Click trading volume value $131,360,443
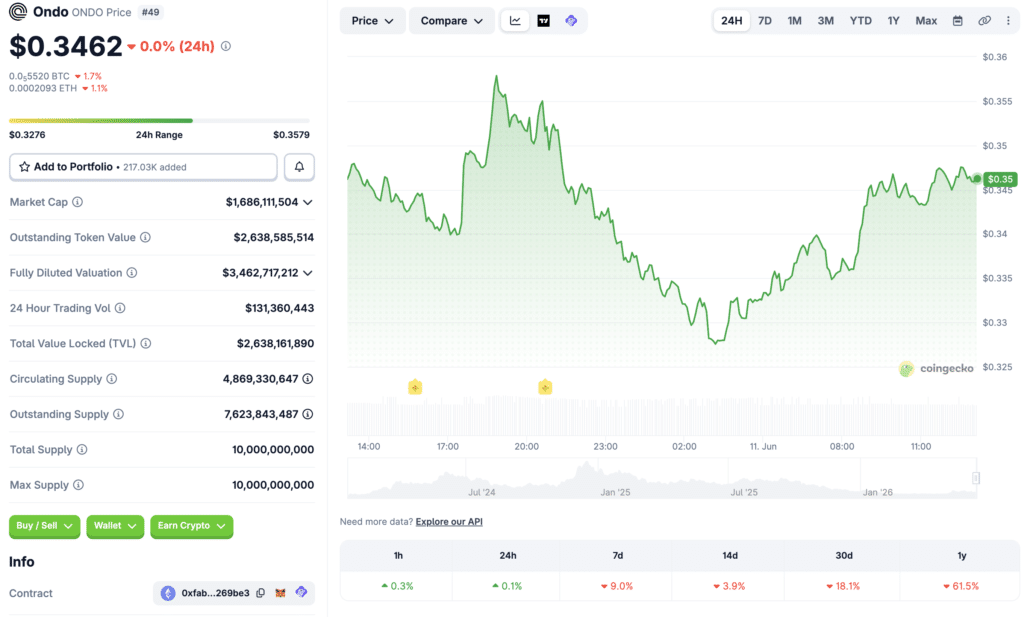 coord(280,308)
